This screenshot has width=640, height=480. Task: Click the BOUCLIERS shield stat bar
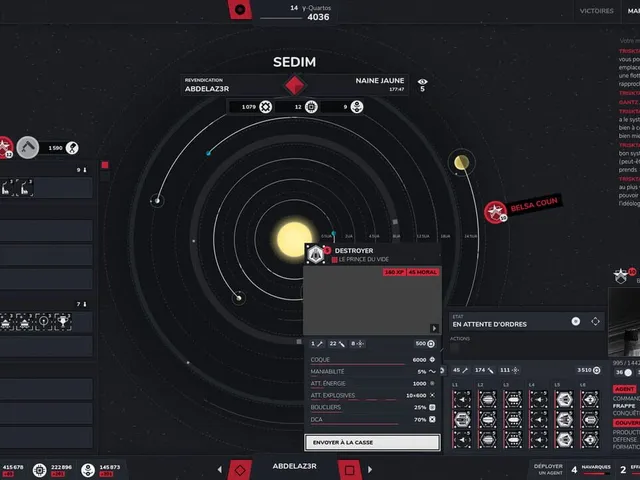372,407
